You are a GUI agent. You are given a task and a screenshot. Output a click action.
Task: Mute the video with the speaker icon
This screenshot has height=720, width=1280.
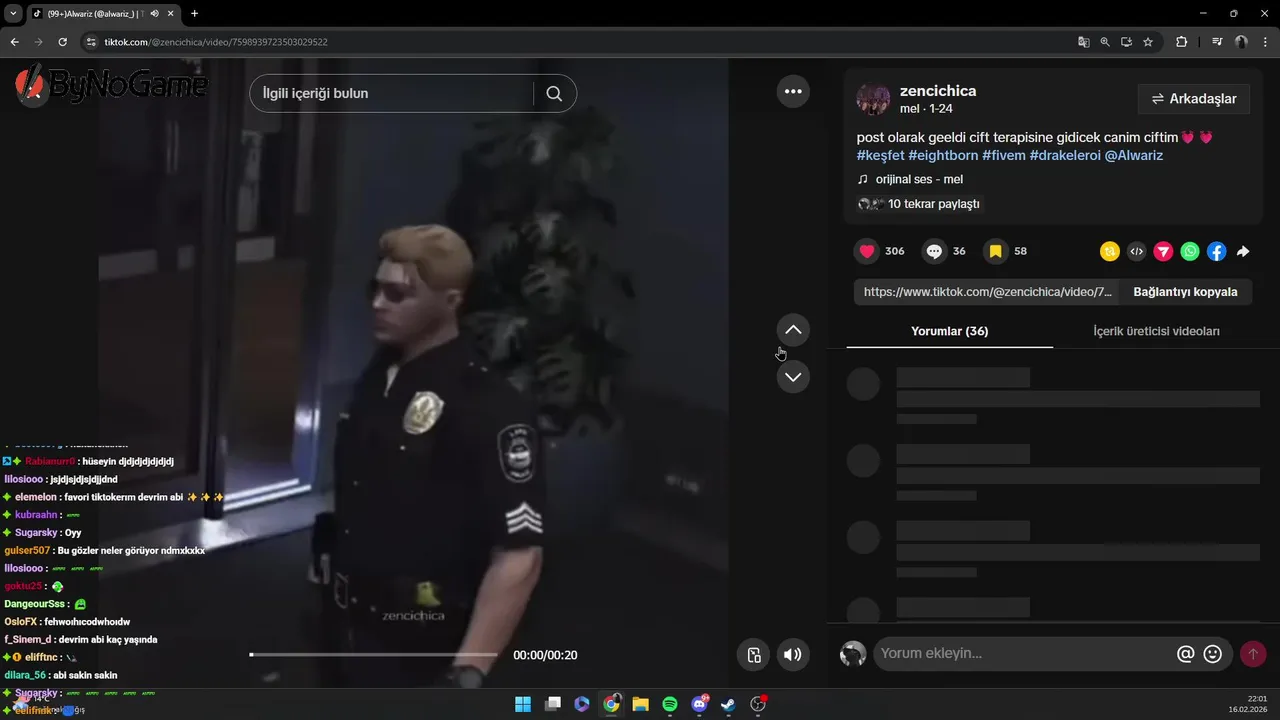(x=792, y=655)
